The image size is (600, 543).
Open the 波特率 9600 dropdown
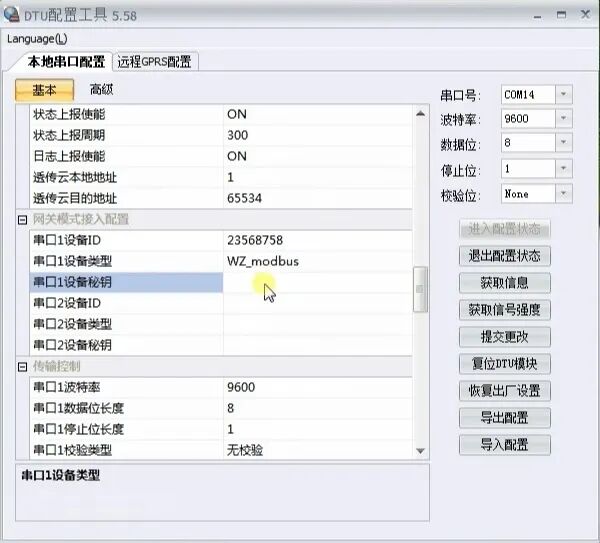click(x=563, y=119)
